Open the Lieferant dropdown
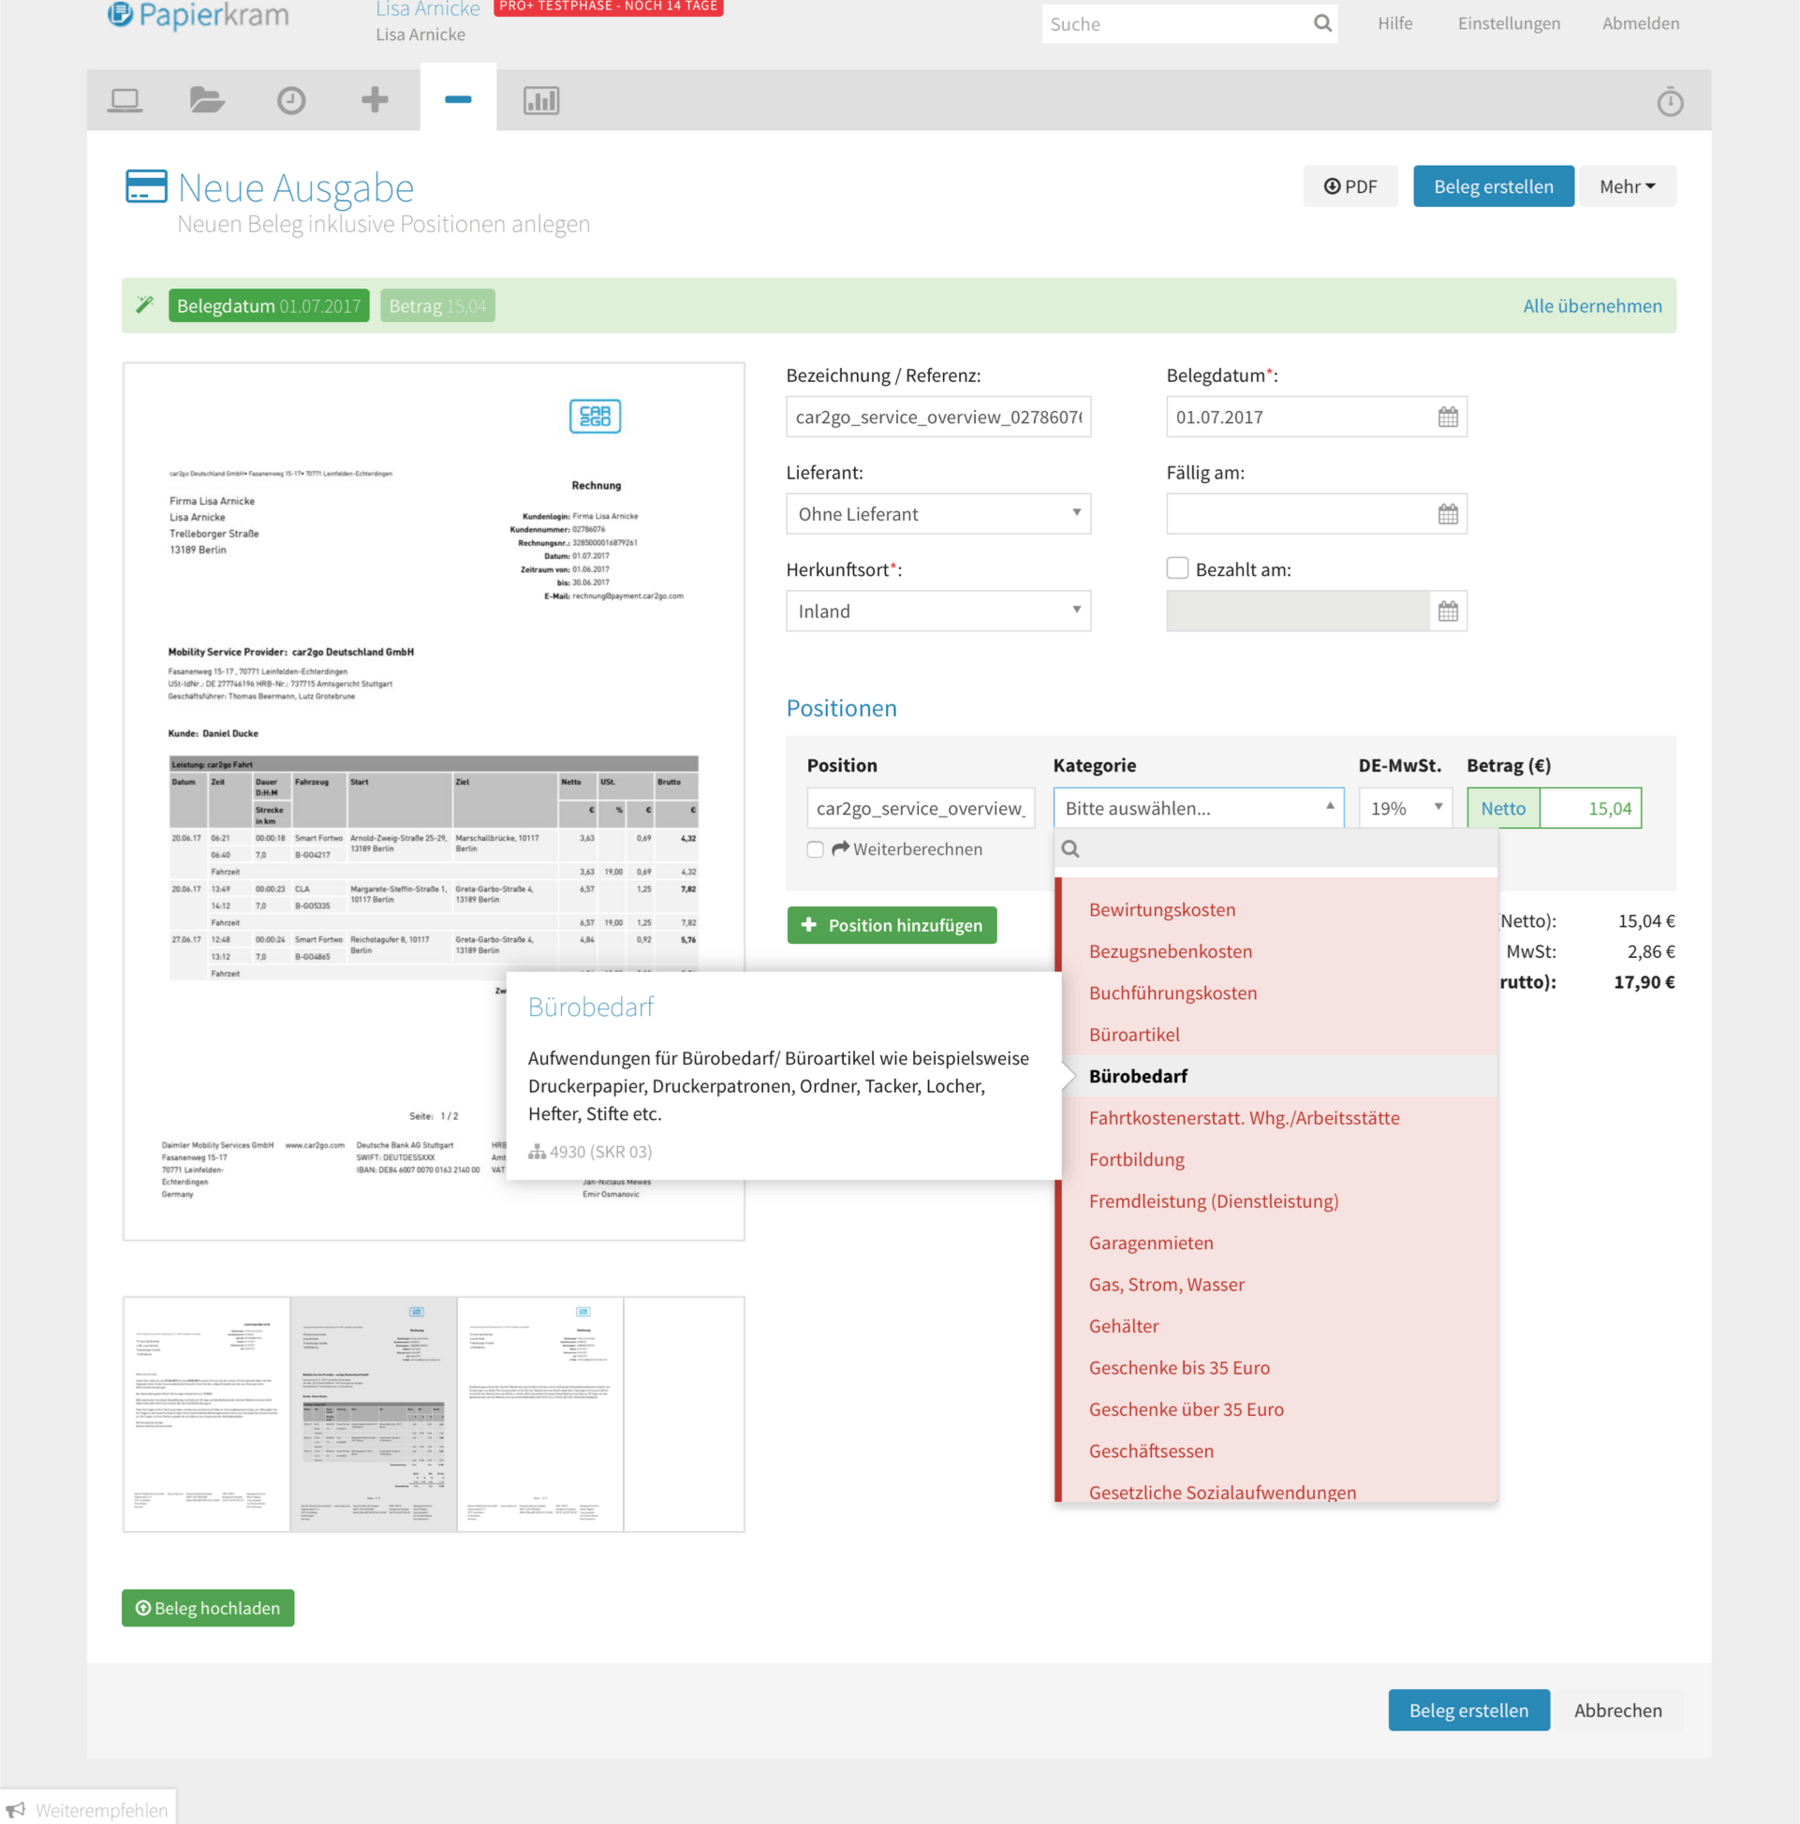 (x=938, y=514)
